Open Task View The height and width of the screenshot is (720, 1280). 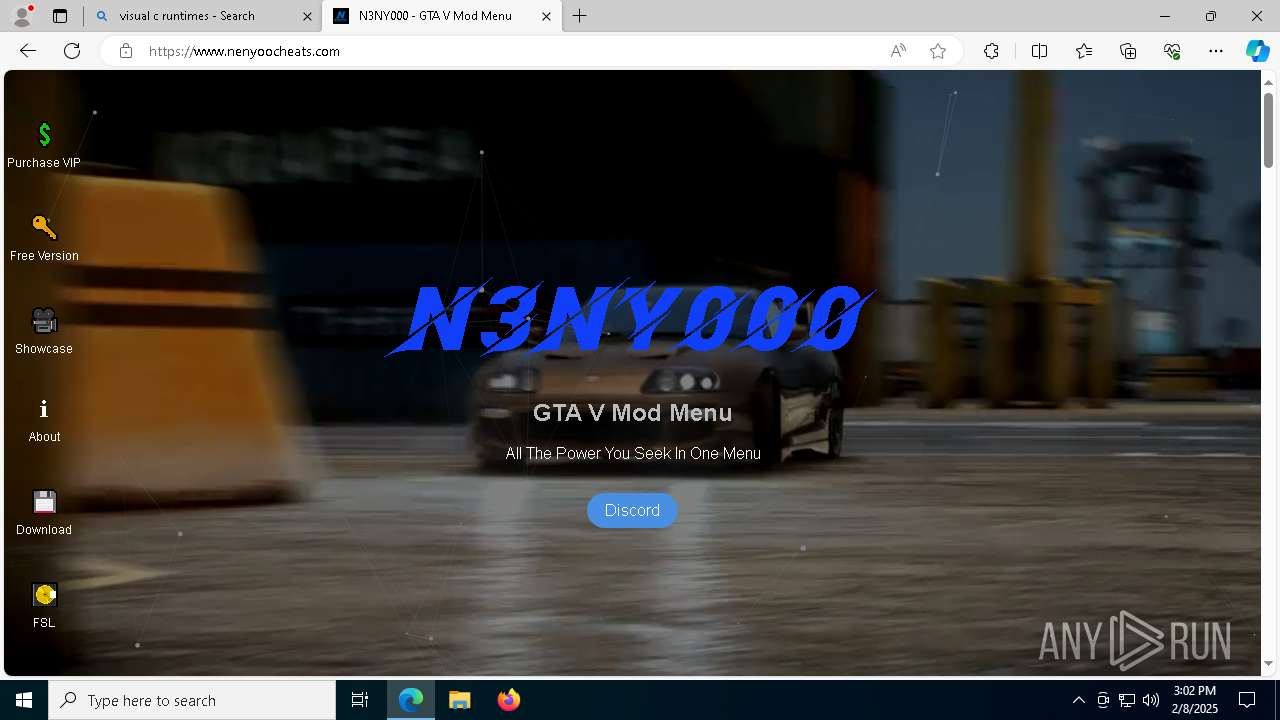coord(360,700)
